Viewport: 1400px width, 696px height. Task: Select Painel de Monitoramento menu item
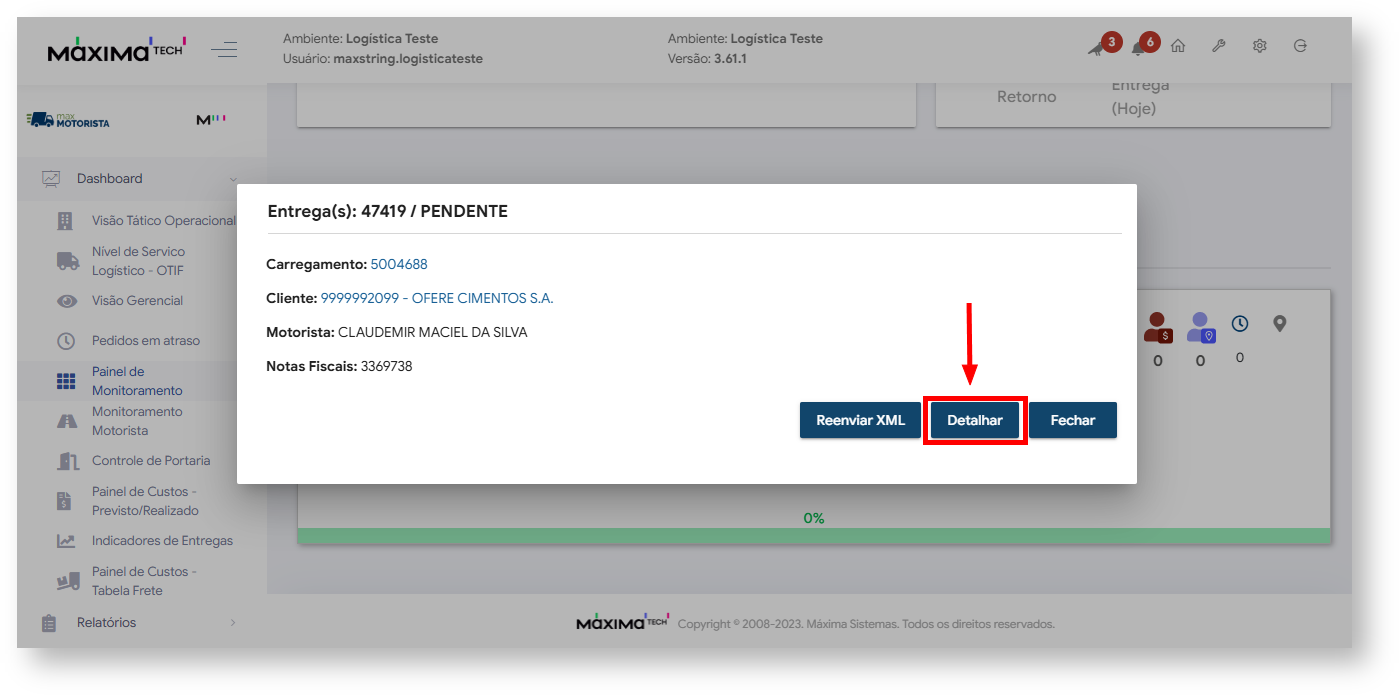point(137,381)
